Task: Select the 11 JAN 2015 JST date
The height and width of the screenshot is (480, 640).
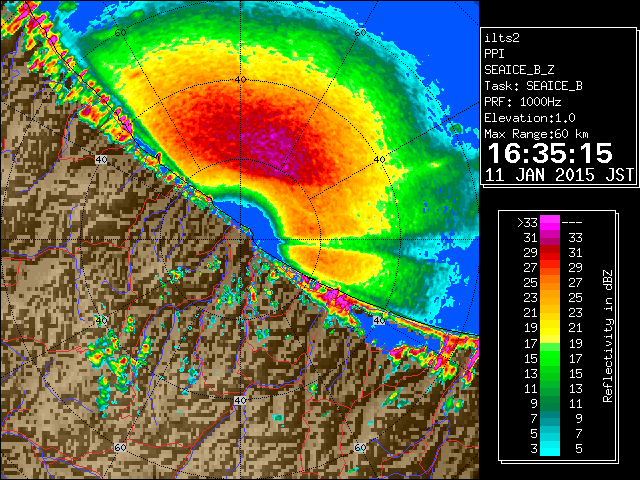Action: click(x=559, y=175)
